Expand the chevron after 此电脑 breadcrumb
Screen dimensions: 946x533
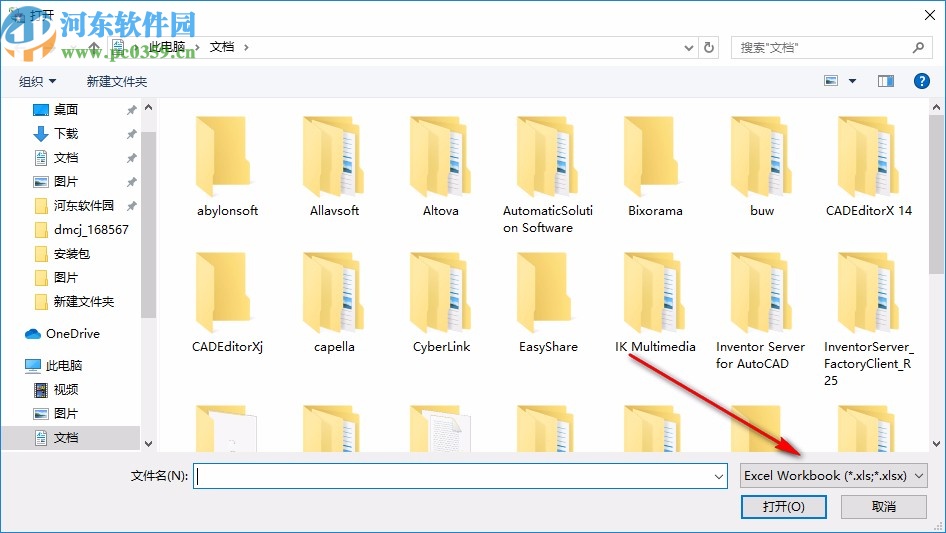[197, 47]
